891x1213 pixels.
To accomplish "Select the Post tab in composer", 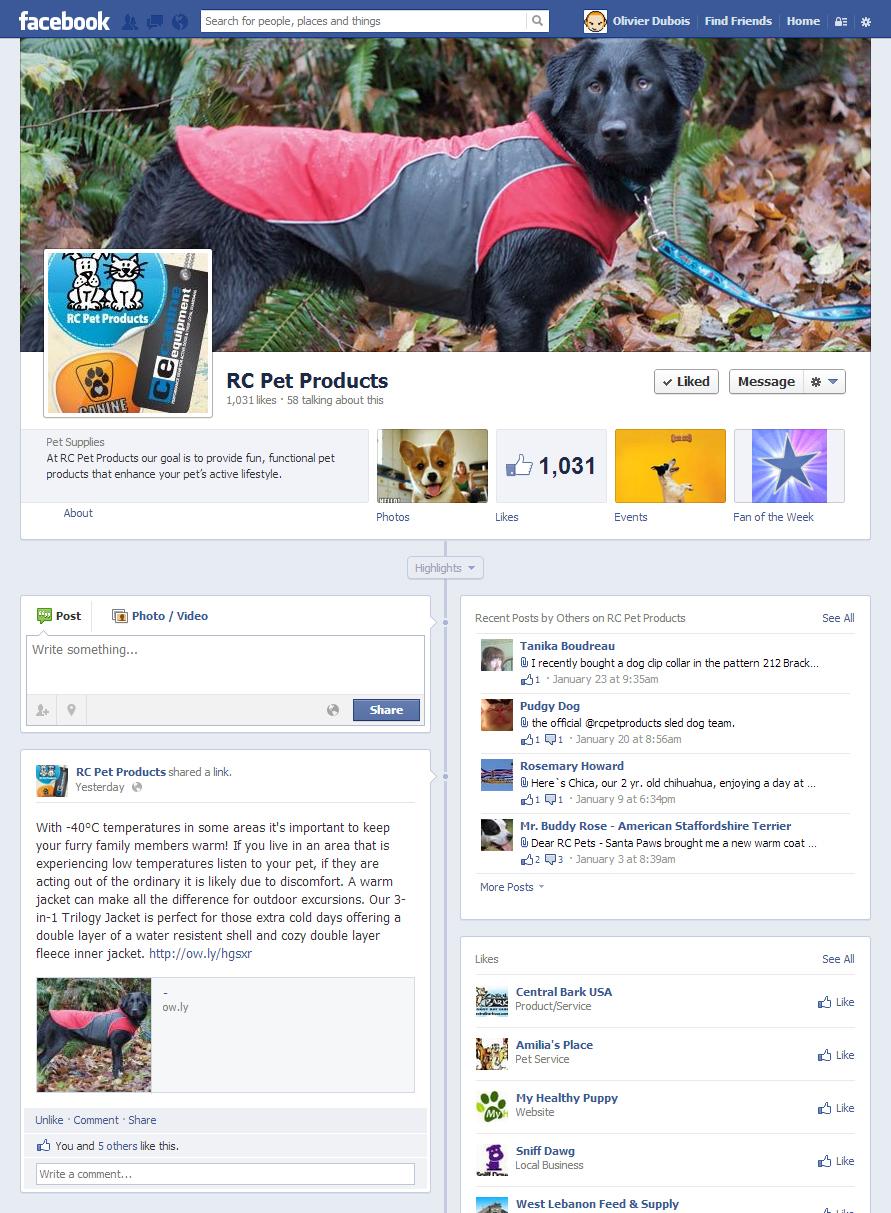I will click(59, 616).
